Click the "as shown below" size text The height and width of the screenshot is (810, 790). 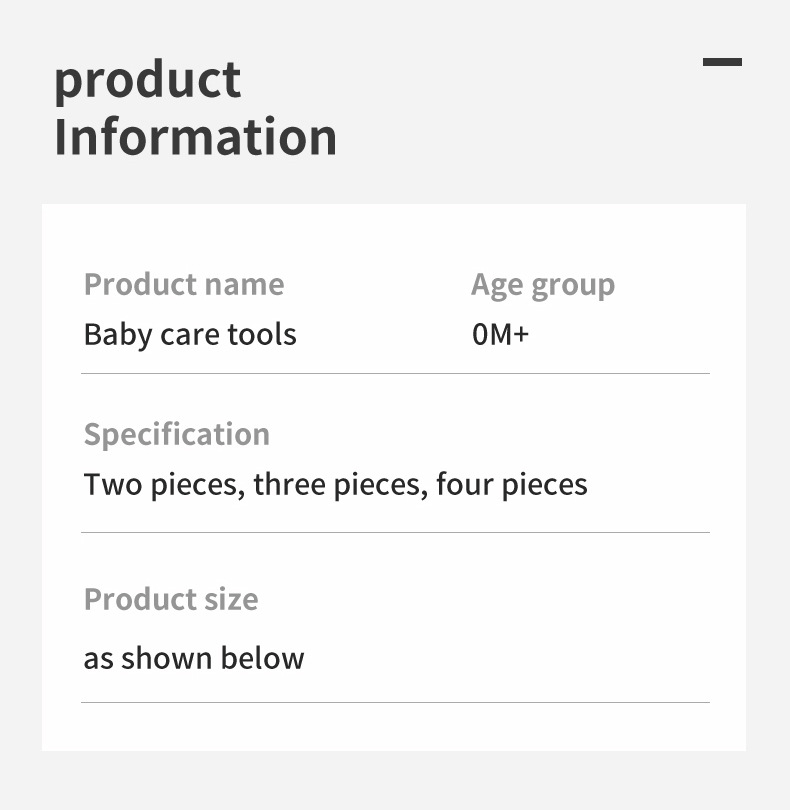(x=194, y=659)
